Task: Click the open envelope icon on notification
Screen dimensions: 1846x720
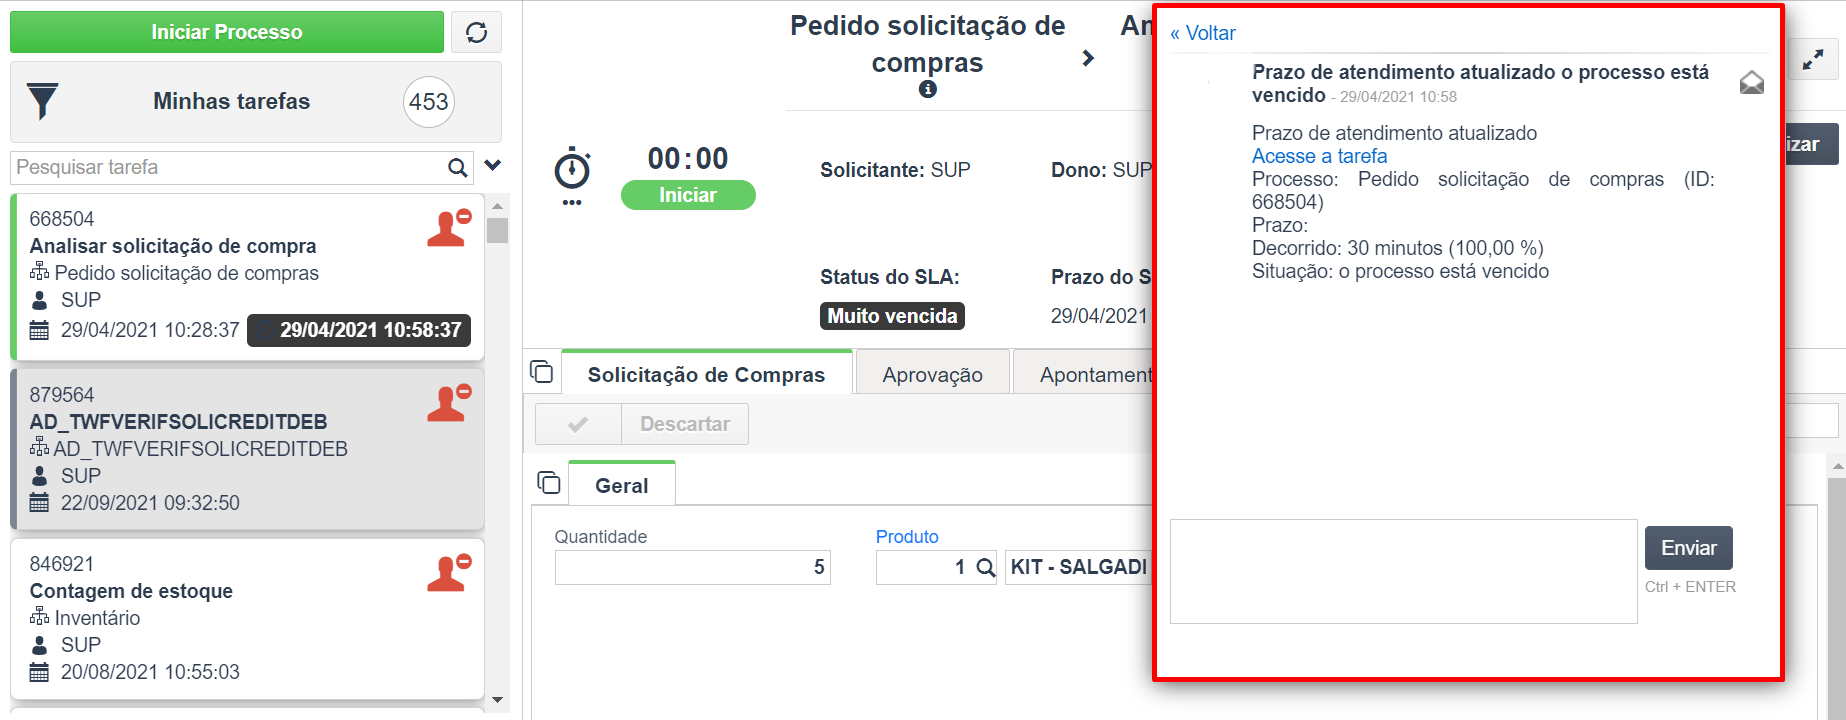Action: tap(1752, 82)
